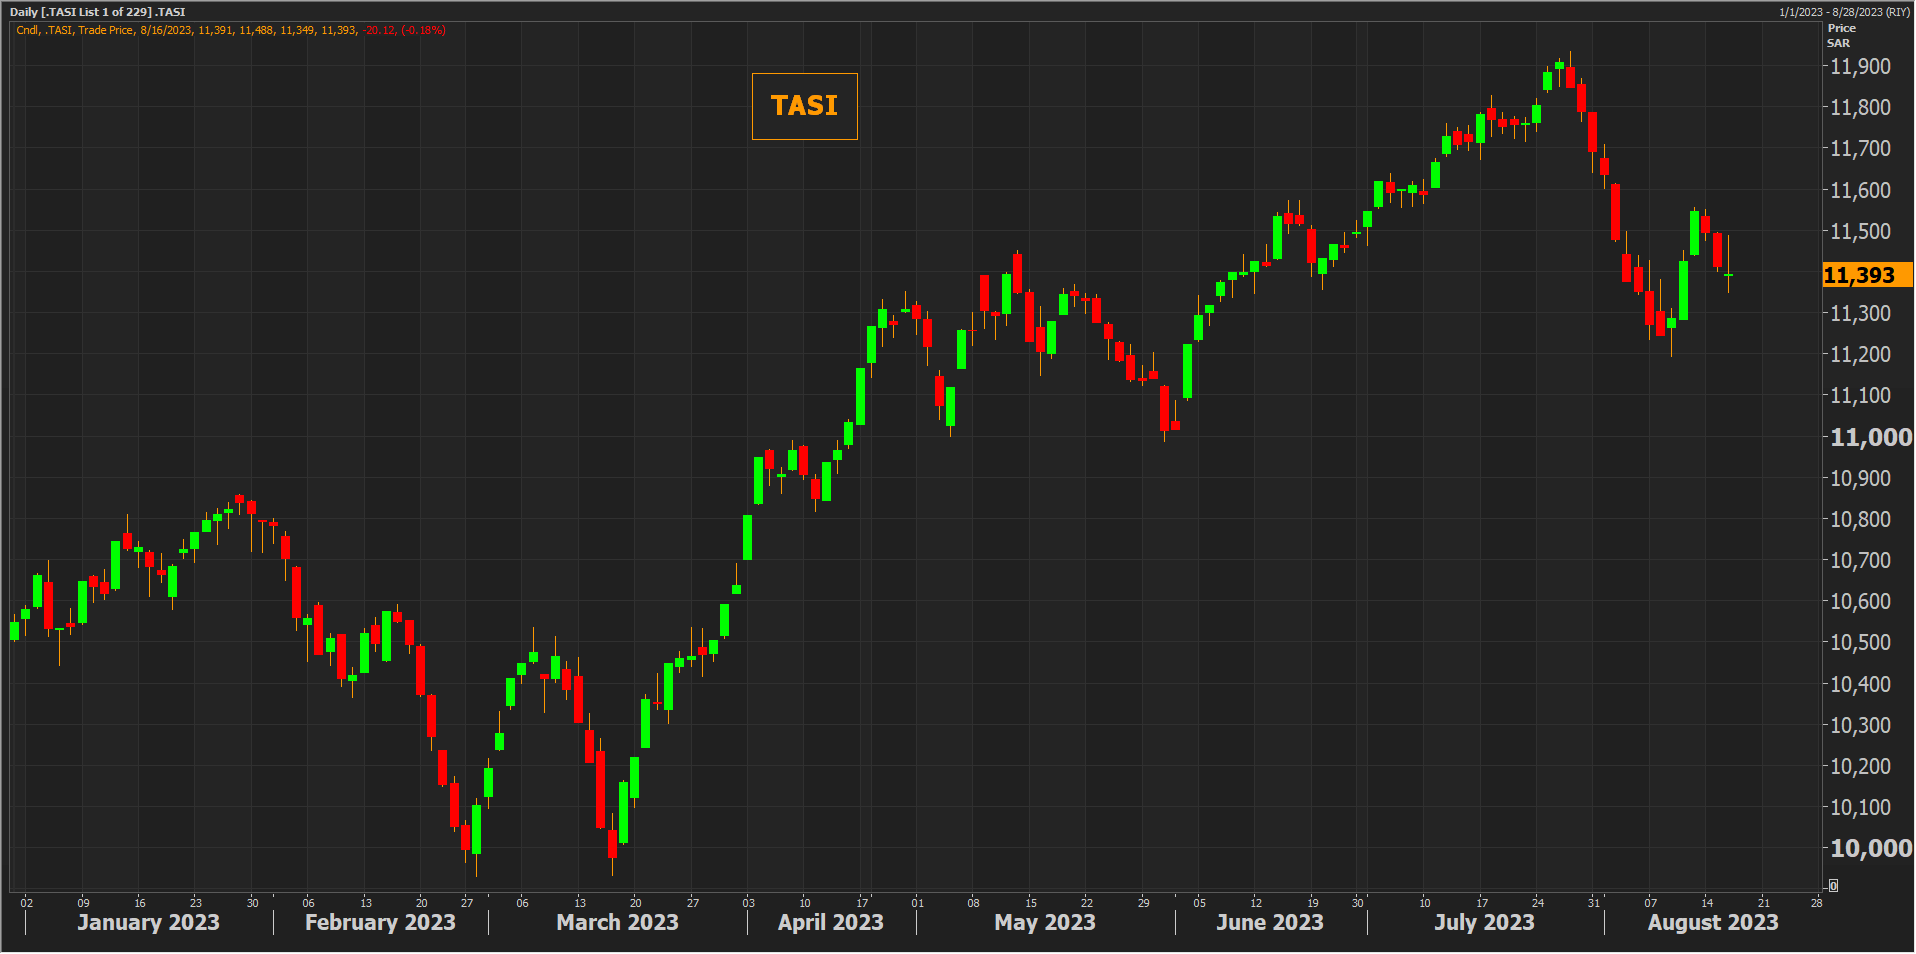Viewport: 1916px width, 954px height.
Task: Select the July 2023 month label
Action: 1484,922
